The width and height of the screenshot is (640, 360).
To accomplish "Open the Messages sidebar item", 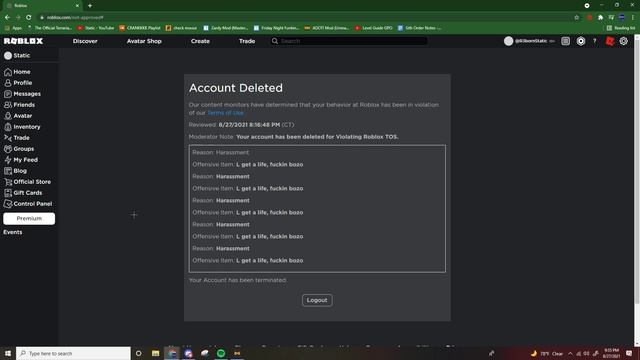I will [x=22, y=94].
